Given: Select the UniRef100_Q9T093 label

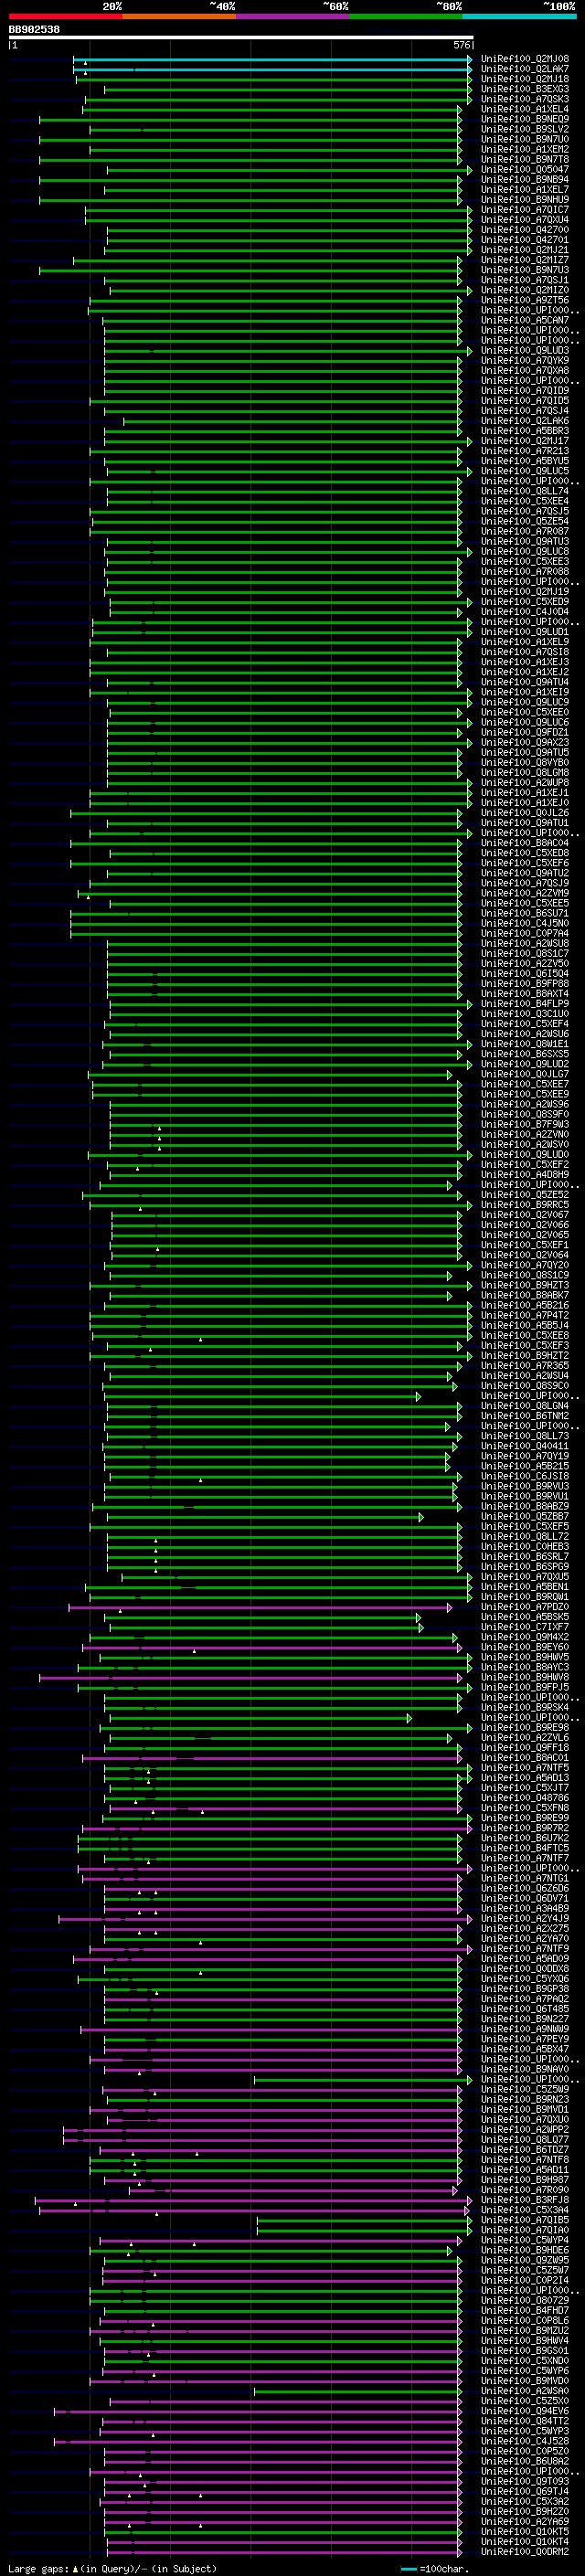Looking at the screenshot, I should pos(525,2482).
